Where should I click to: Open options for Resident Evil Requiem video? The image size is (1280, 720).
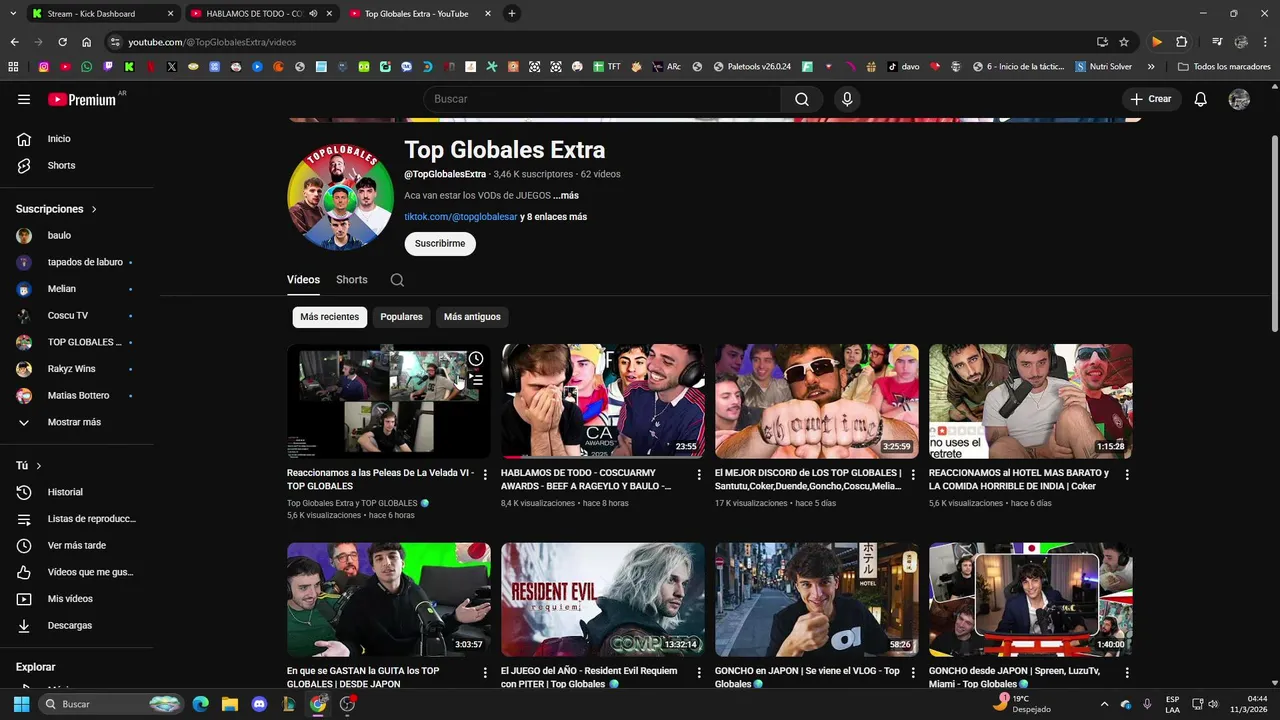[x=699, y=673]
